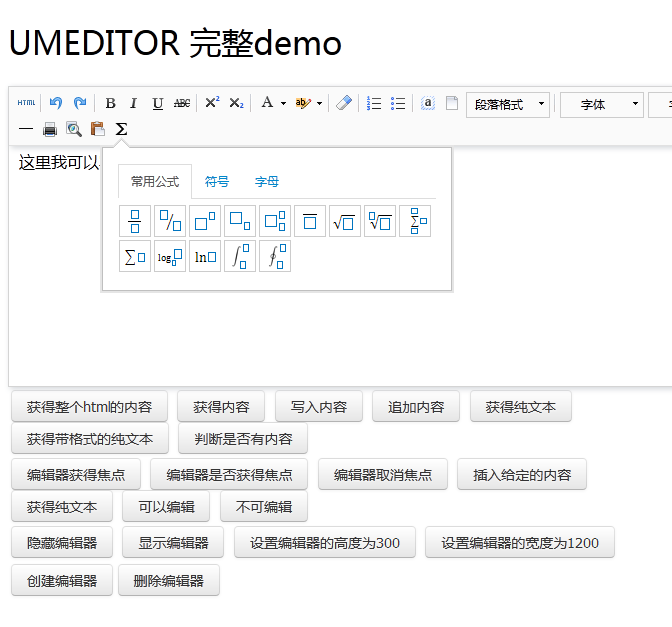Insert a contour integral formula
This screenshot has width=672, height=627.
pos(275,256)
